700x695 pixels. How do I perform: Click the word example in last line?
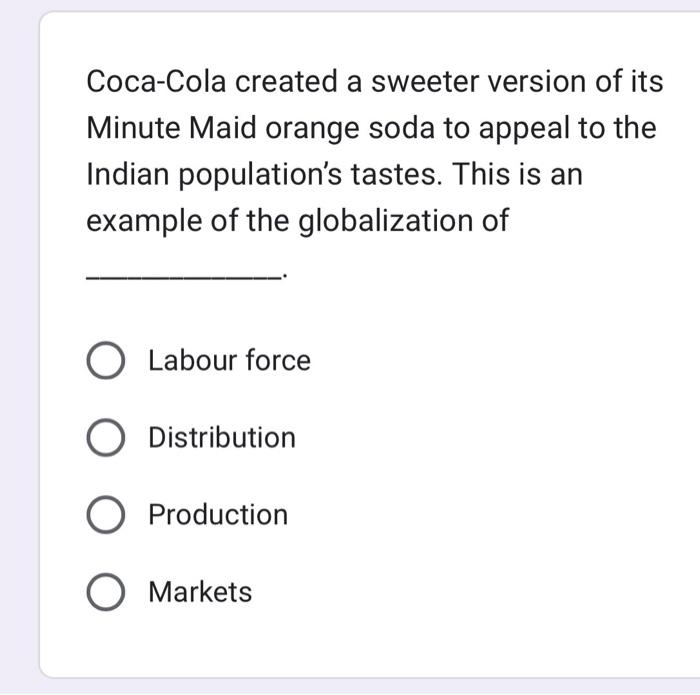144,222
